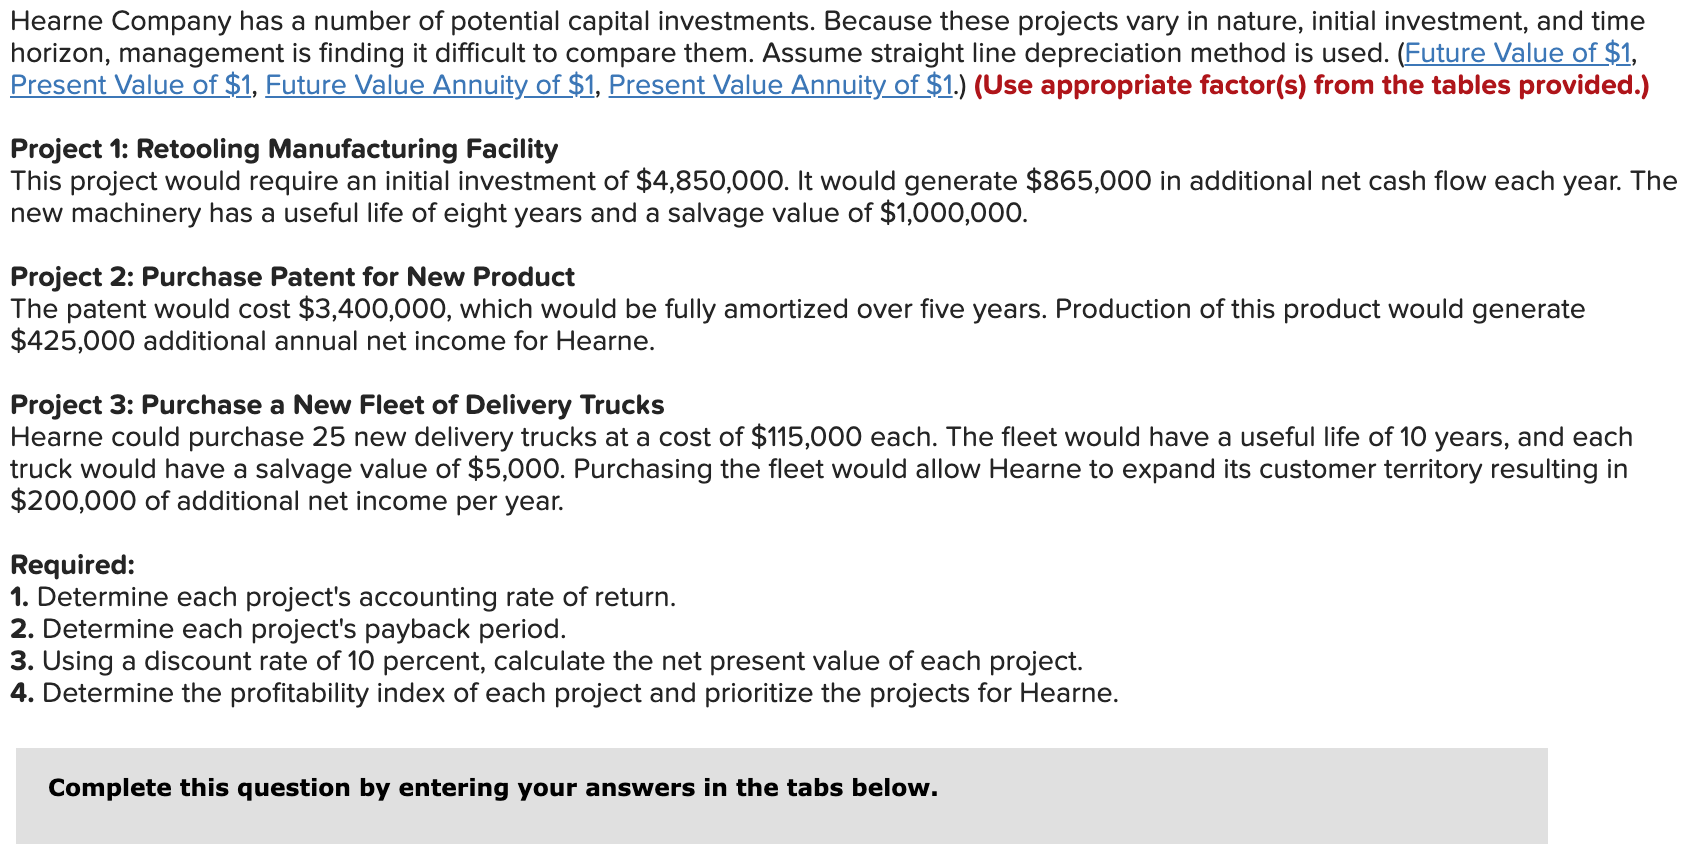The image size is (1704, 854).
Task: Select the Project 1: Retooling Manufacturing Facility heading
Action: [x=283, y=149]
